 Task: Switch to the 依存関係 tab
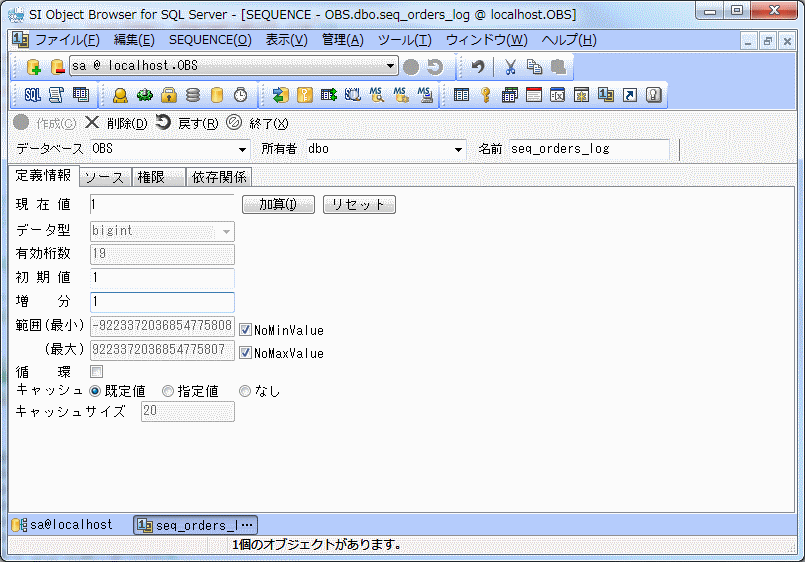[x=220, y=177]
